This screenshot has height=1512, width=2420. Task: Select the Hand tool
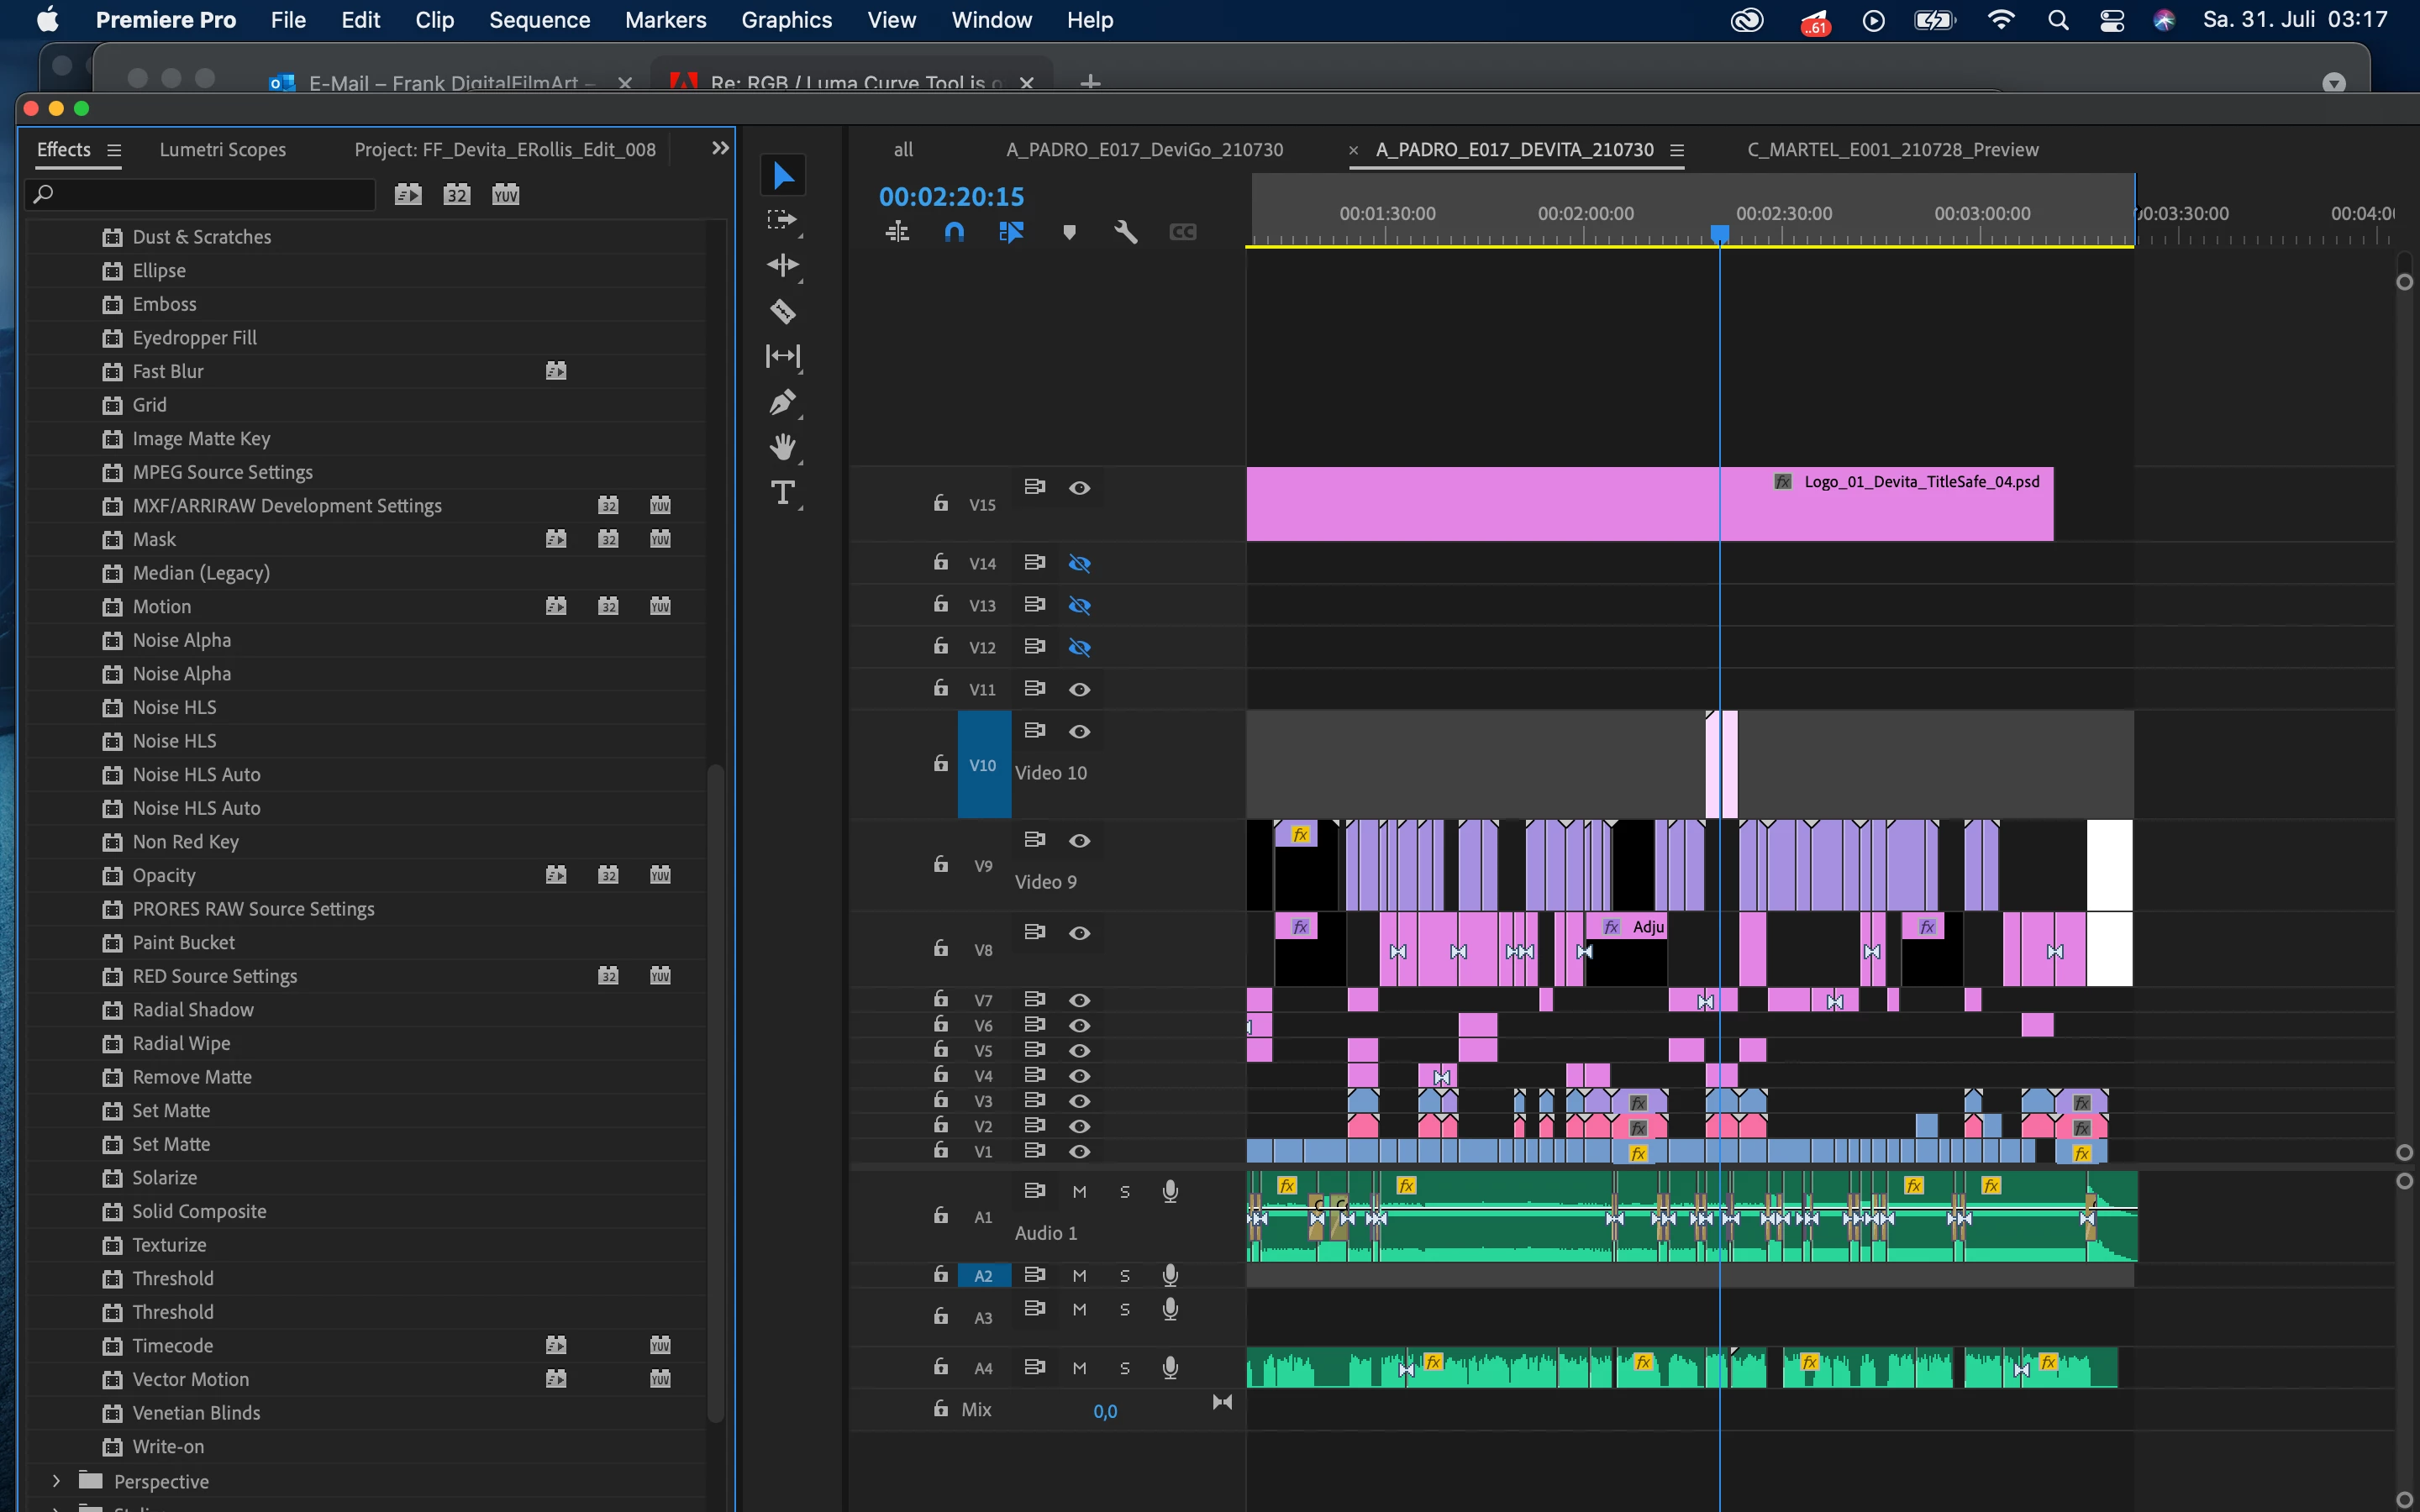coord(783,446)
